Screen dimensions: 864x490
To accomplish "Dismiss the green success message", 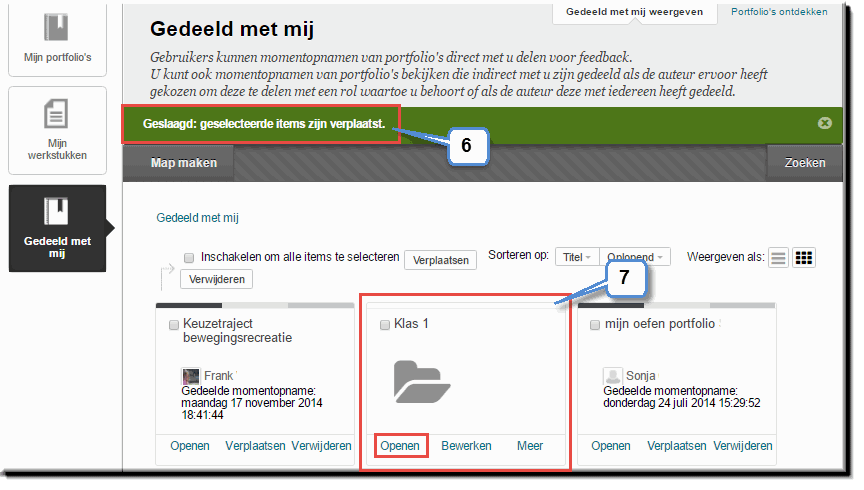I will pos(824,123).
